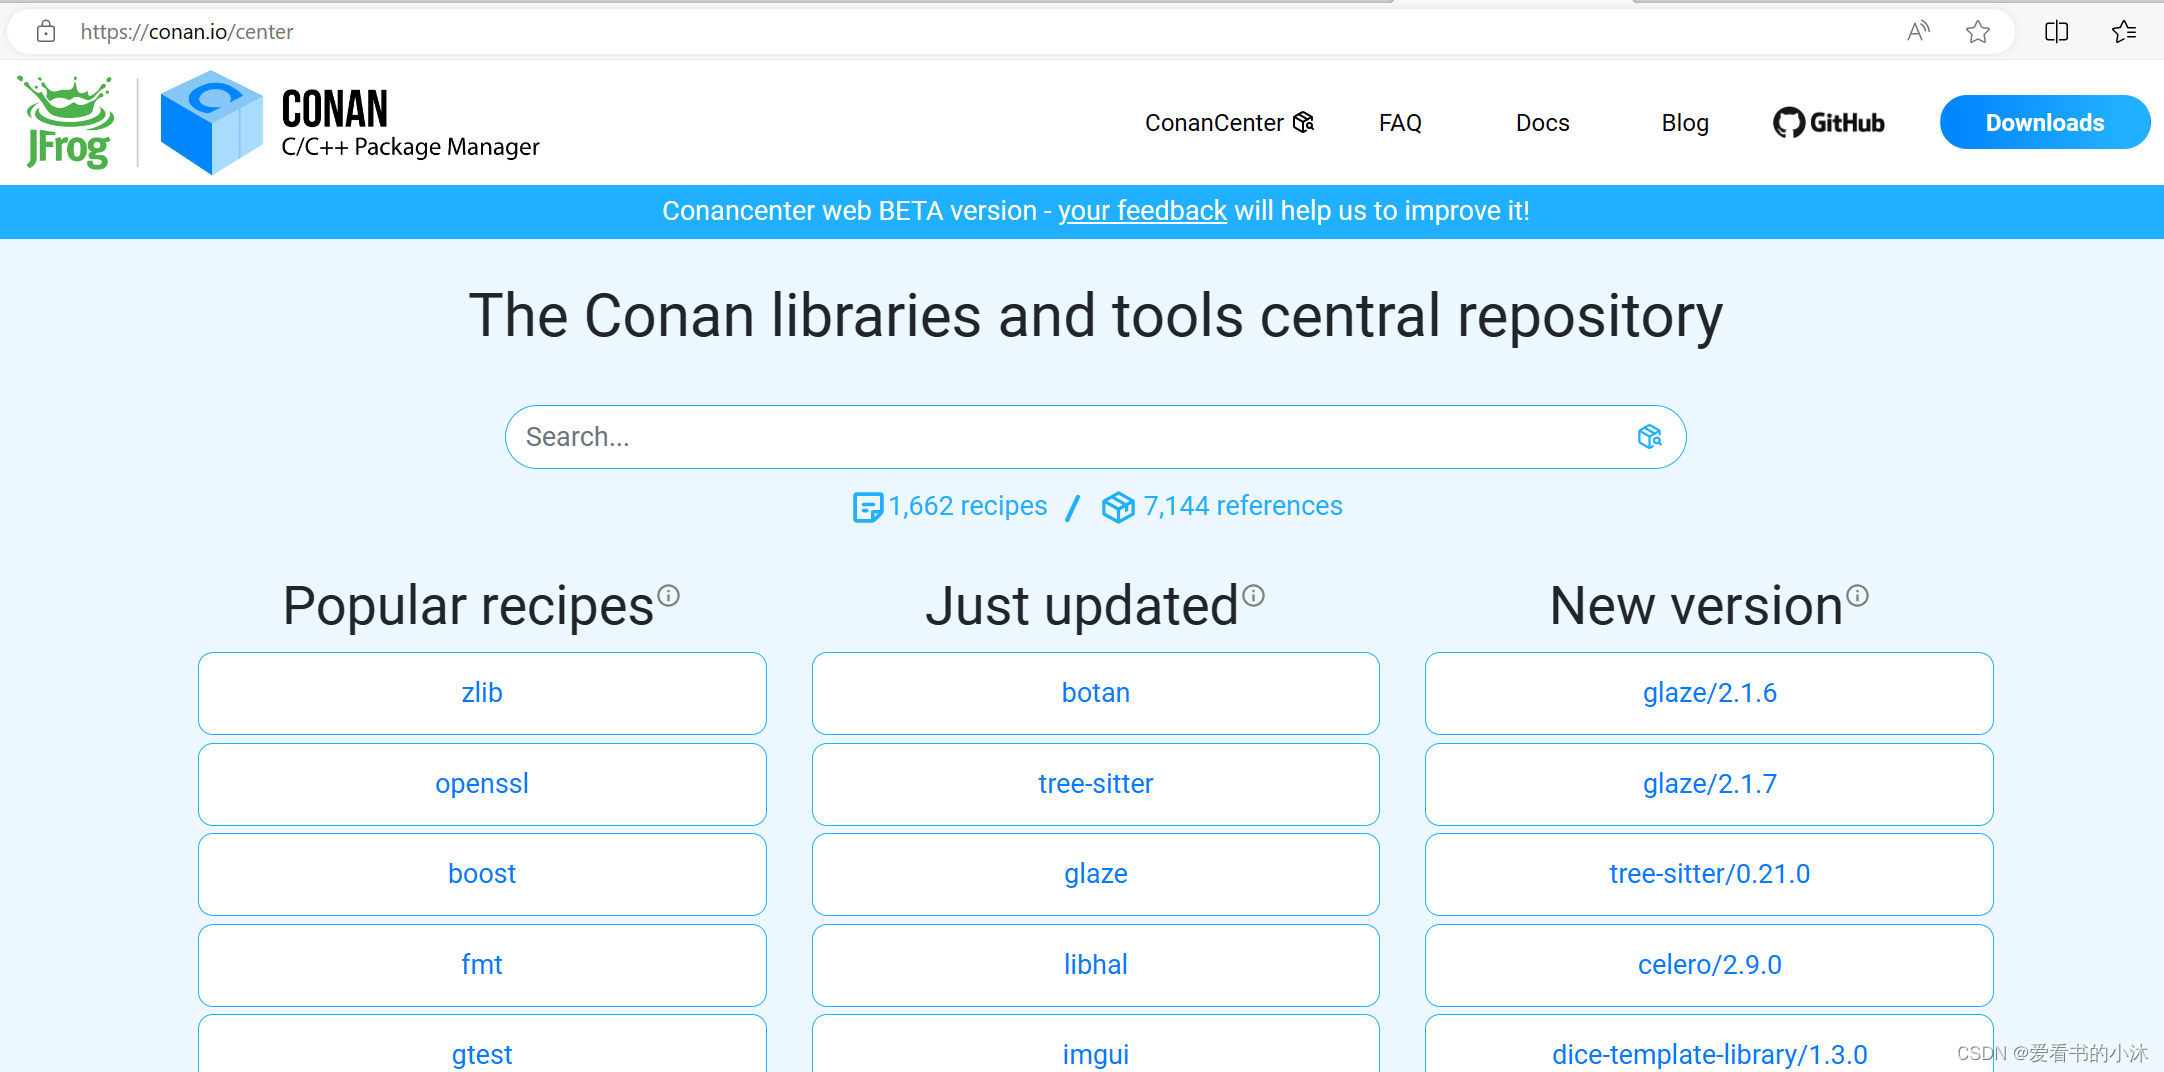Click the browser address bar URL

[x=187, y=32]
